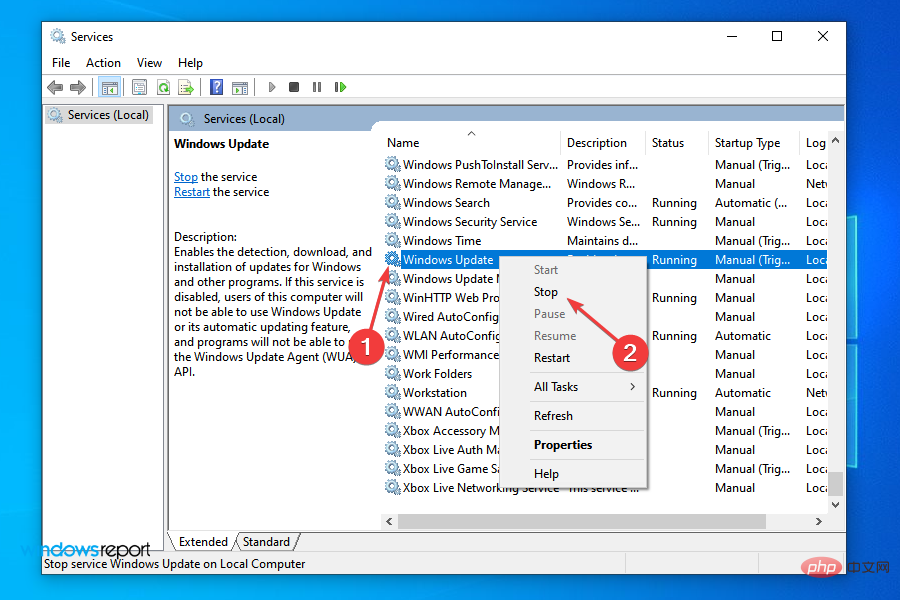Image resolution: width=900 pixels, height=600 pixels.
Task: Select the Windows Search service entry
Action: (x=447, y=202)
